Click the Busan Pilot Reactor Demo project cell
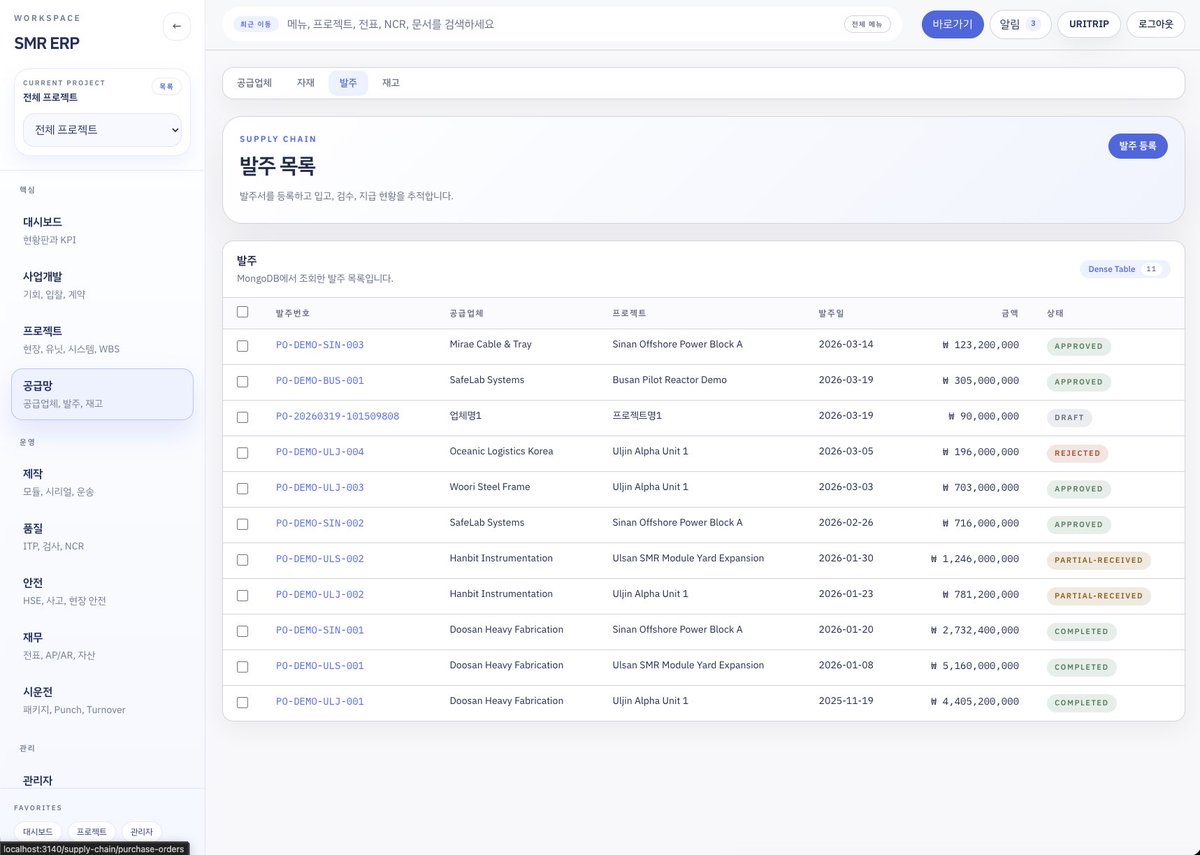The image size is (1200, 855). (670, 380)
